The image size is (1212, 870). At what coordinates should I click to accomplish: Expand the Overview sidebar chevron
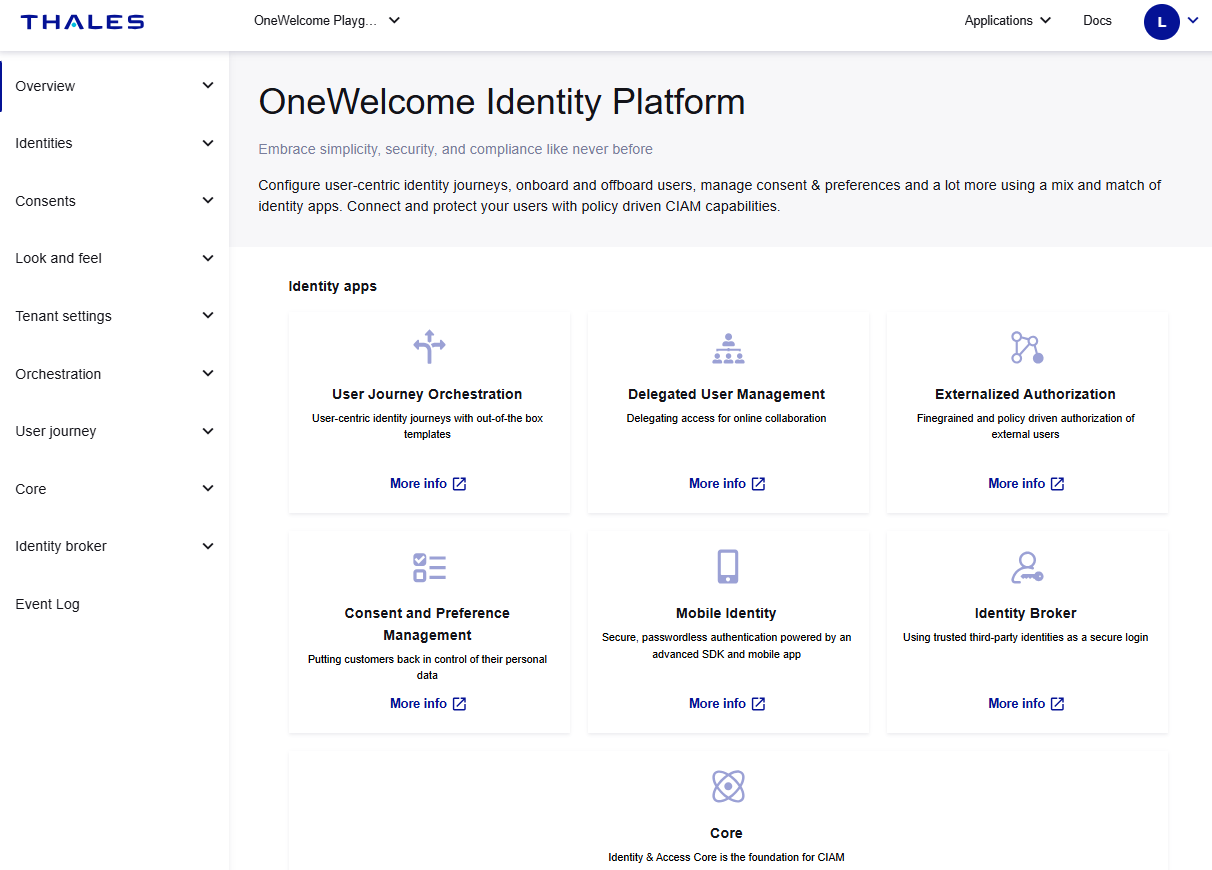tap(208, 86)
